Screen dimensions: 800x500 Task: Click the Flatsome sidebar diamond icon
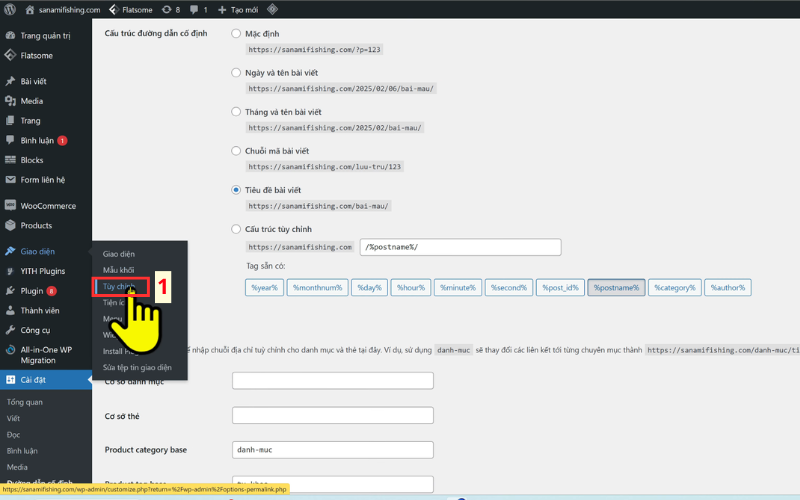10,55
